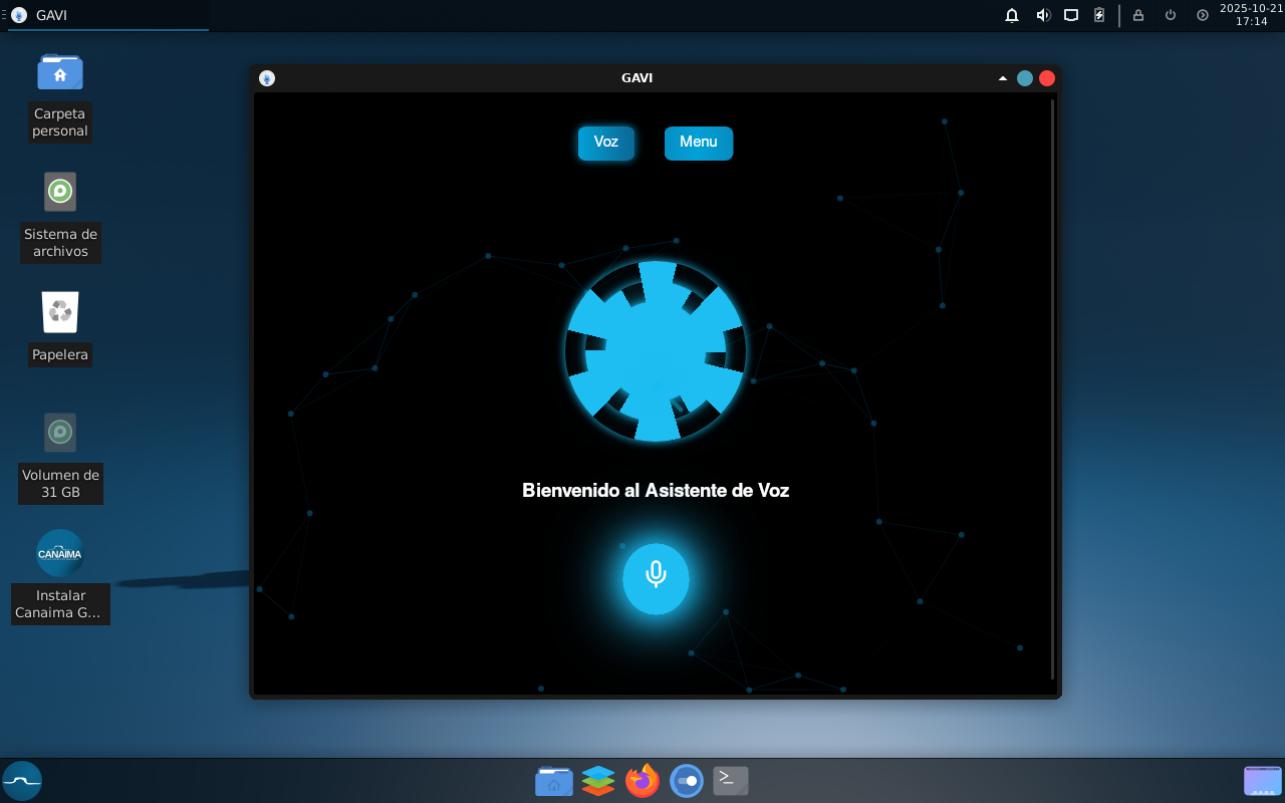Roll up window with title bar arrow

(x=1002, y=78)
